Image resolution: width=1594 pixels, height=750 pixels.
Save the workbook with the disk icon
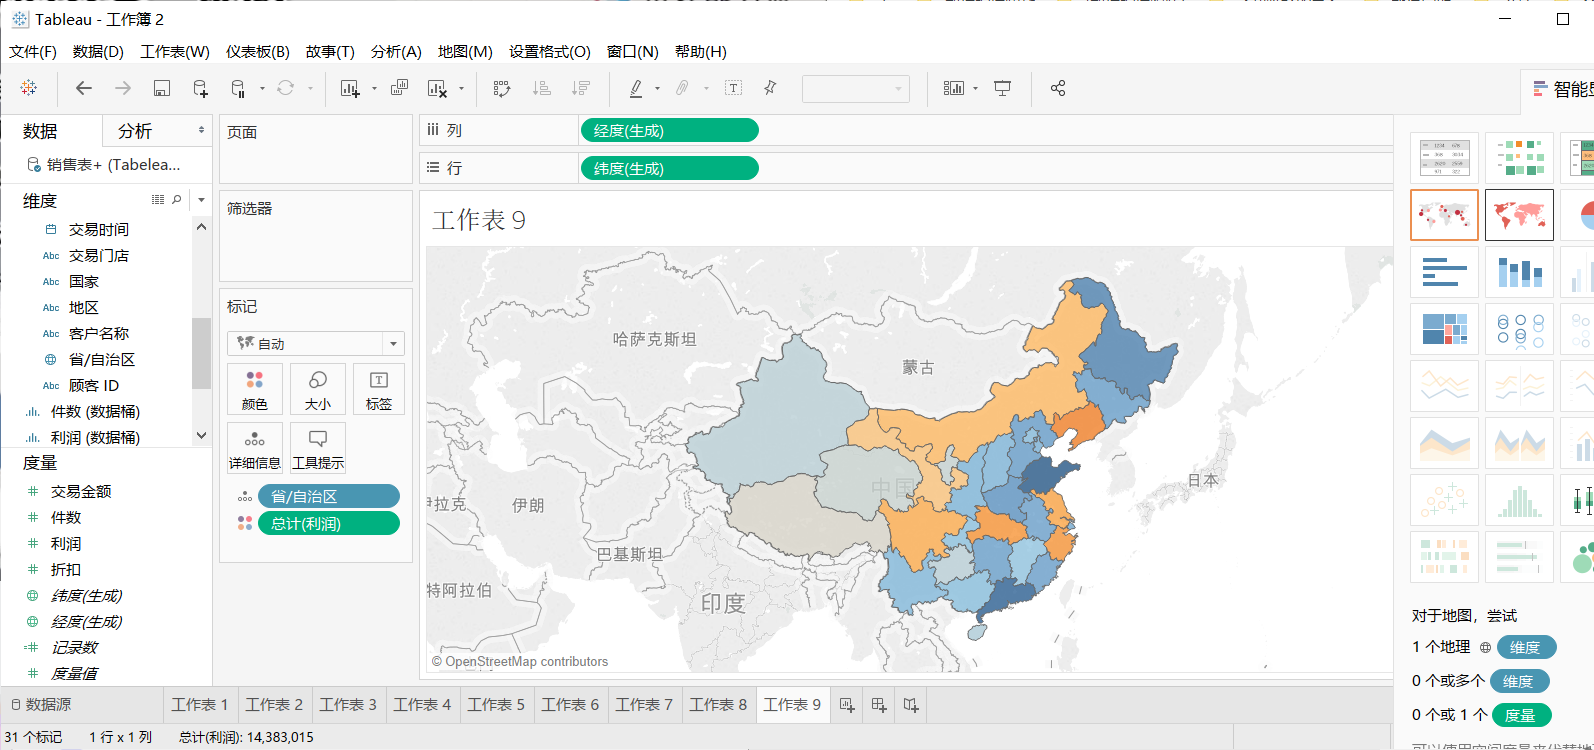click(x=161, y=88)
